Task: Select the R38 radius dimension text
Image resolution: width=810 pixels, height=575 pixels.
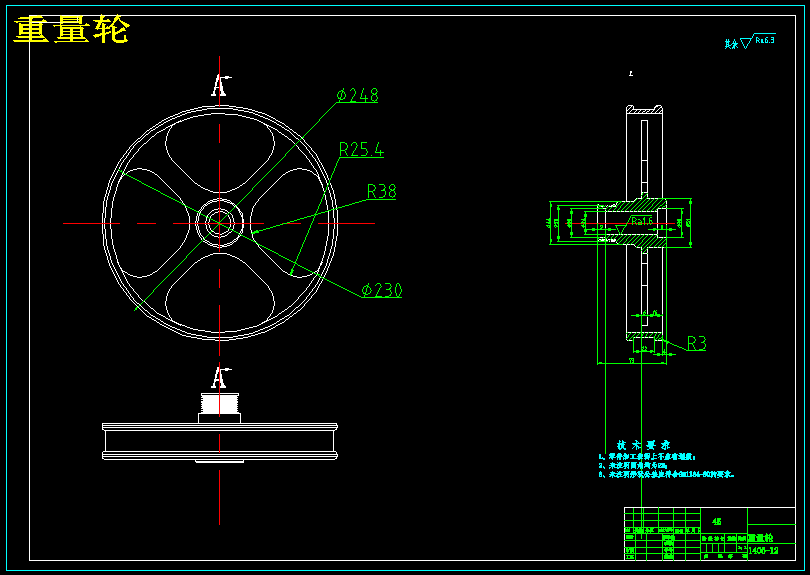Action: 381,192
